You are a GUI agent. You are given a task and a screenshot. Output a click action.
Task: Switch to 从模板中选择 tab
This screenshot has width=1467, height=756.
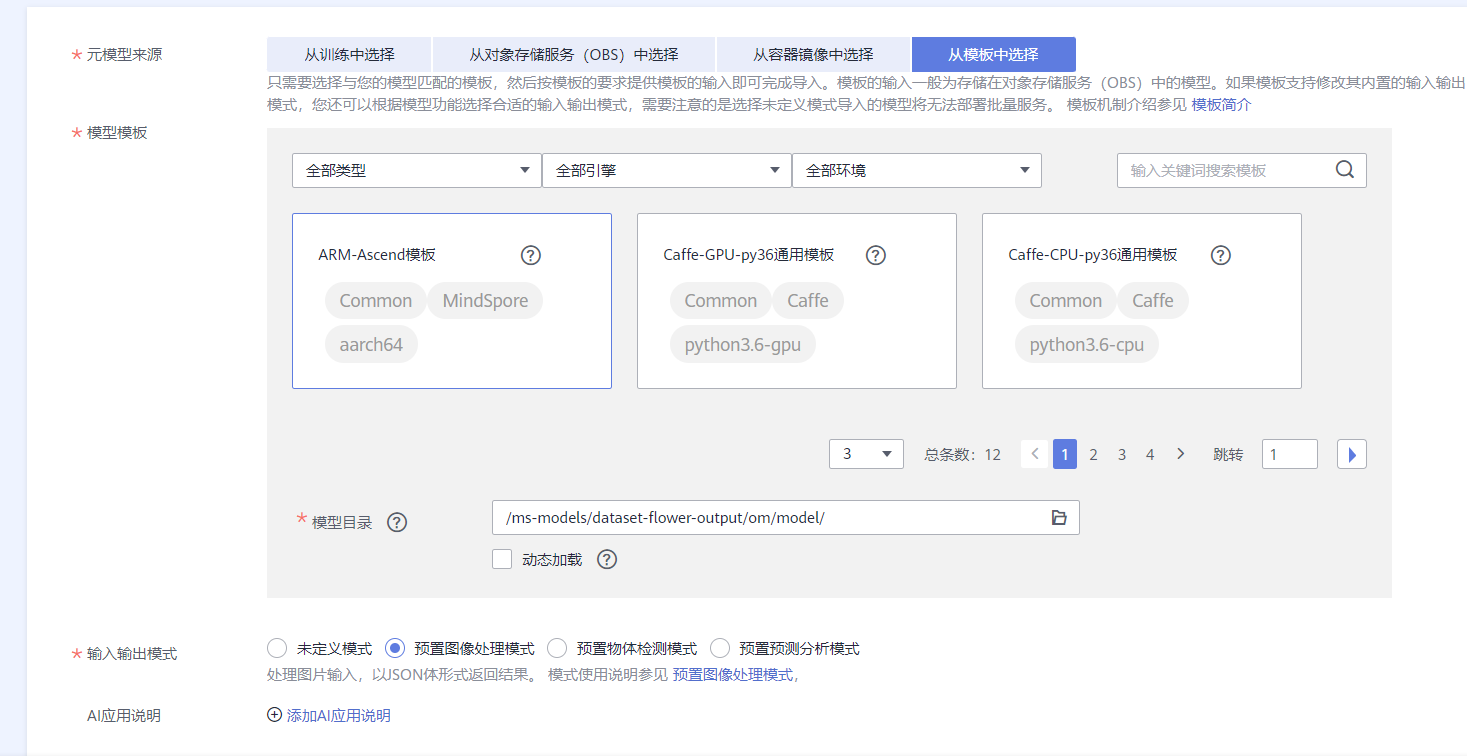(x=994, y=55)
